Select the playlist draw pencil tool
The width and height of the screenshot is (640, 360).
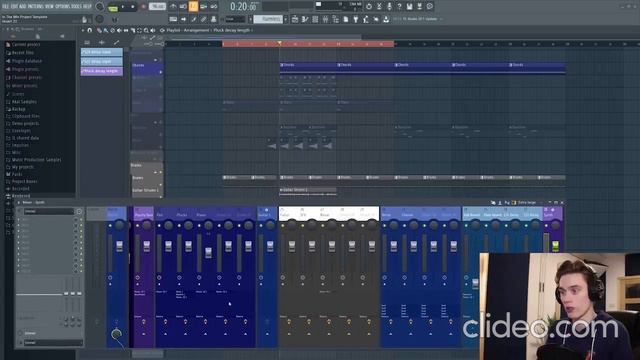click(x=99, y=30)
